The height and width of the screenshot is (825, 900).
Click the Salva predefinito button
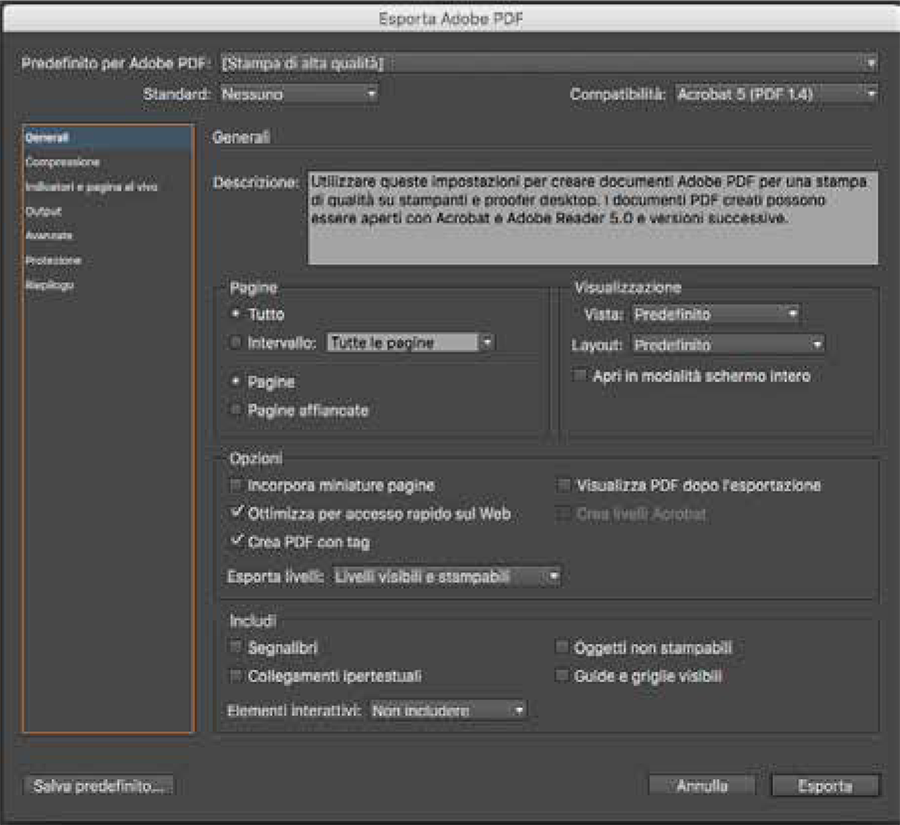pos(98,785)
